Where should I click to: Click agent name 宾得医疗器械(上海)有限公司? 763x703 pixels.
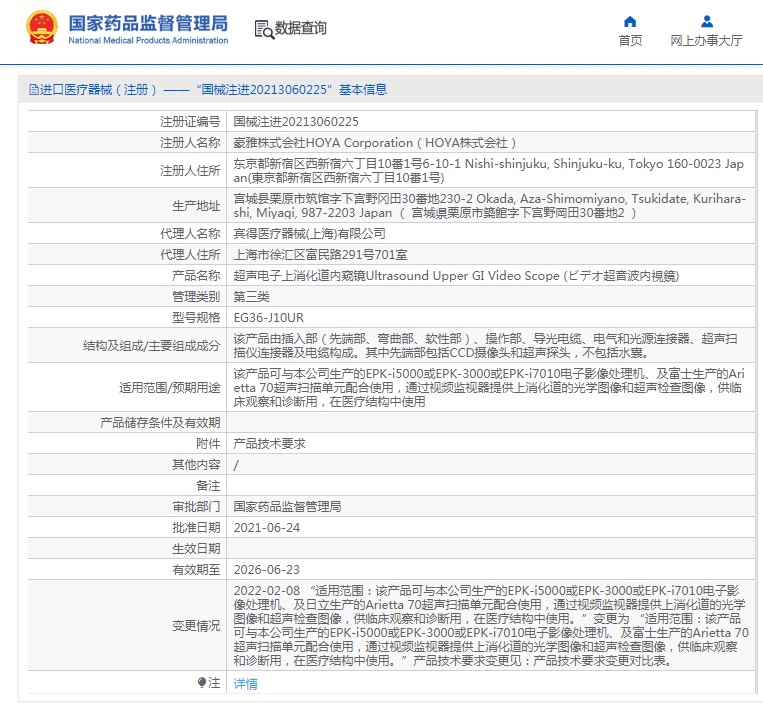(x=309, y=234)
